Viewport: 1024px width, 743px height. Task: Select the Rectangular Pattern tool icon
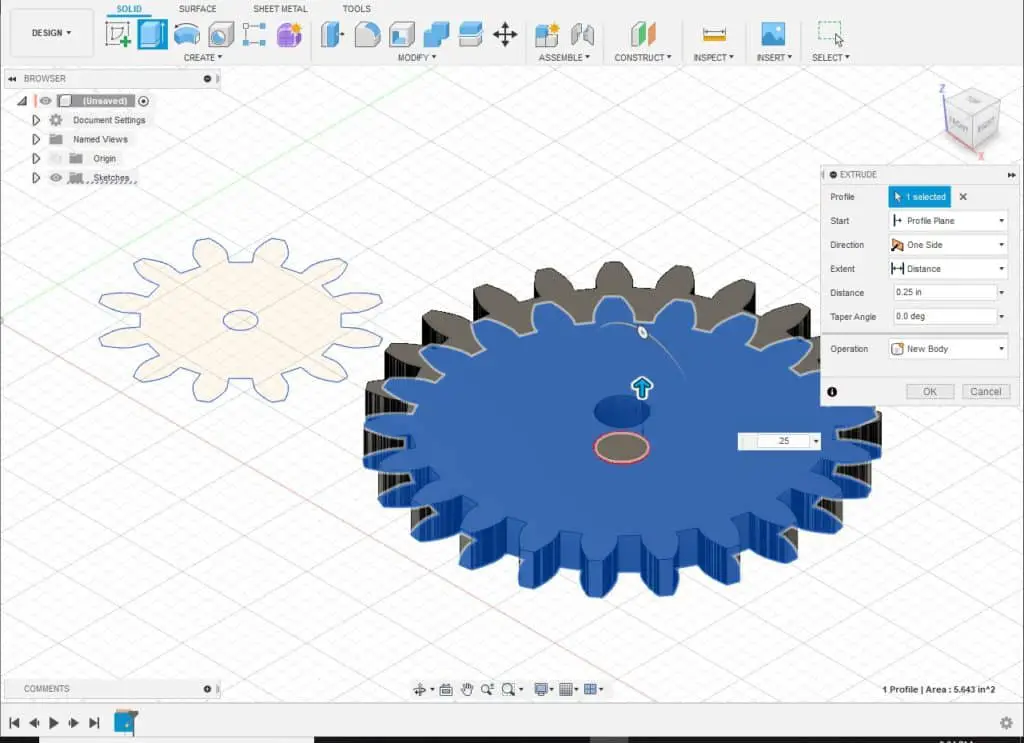(x=254, y=34)
